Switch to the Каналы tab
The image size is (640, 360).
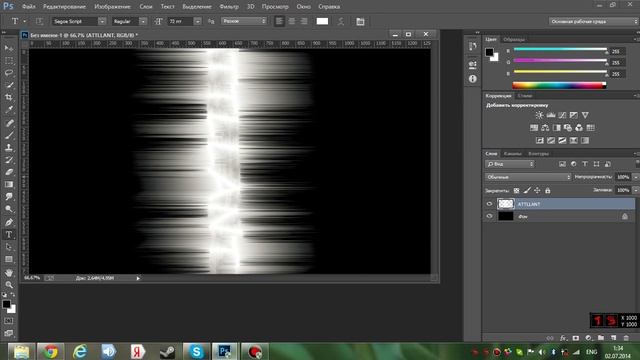[513, 153]
